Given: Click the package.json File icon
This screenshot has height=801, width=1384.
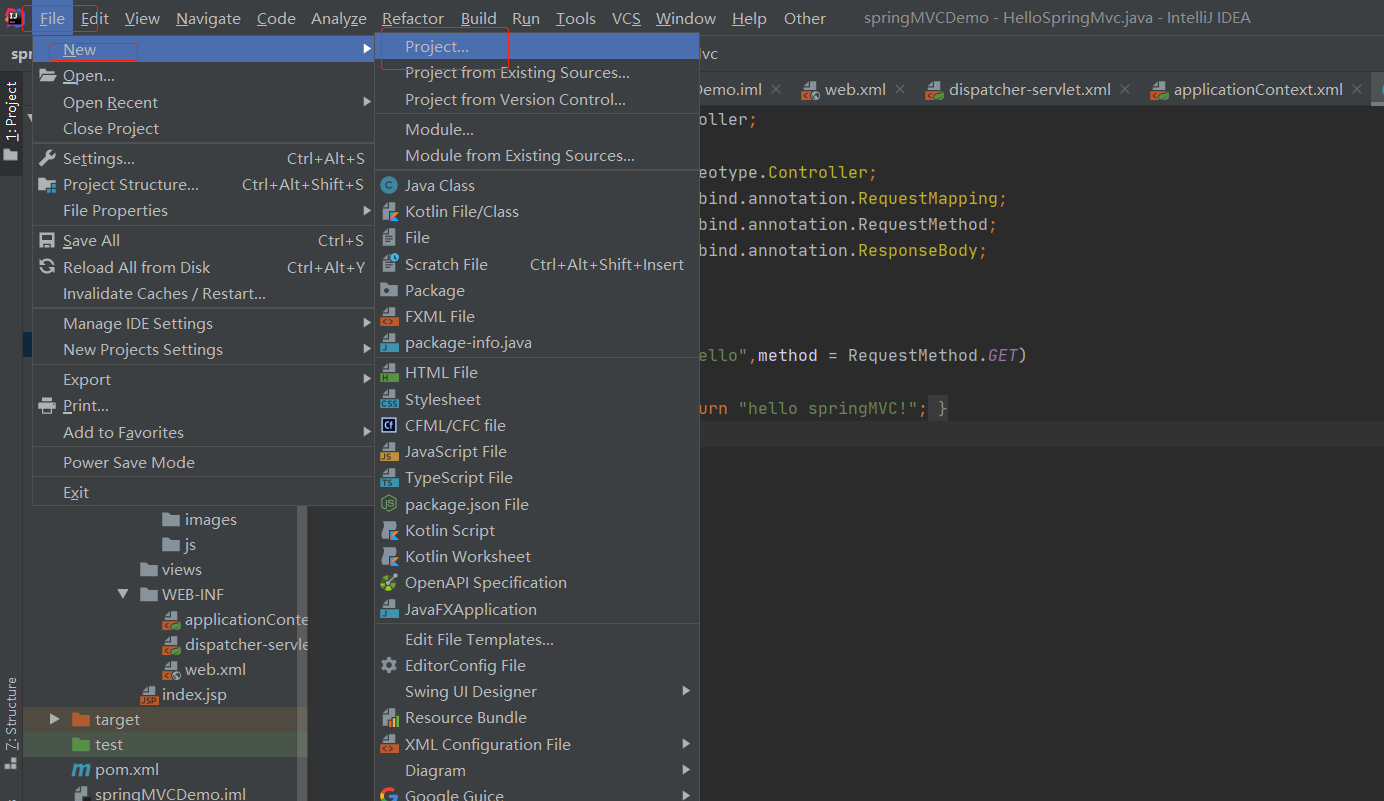Looking at the screenshot, I should (x=389, y=504).
